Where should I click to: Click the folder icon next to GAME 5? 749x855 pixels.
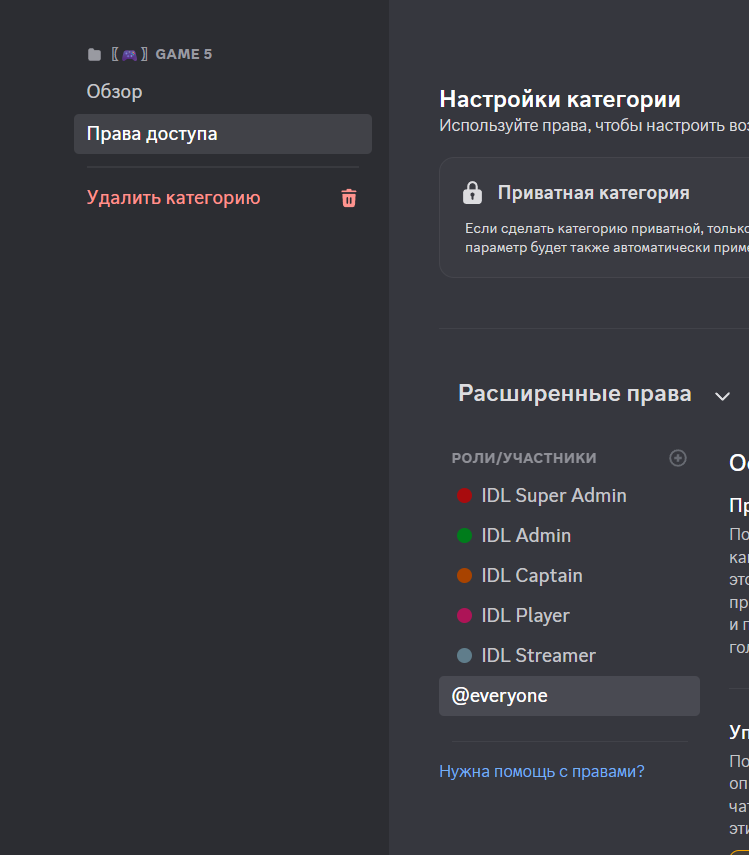coord(94,54)
